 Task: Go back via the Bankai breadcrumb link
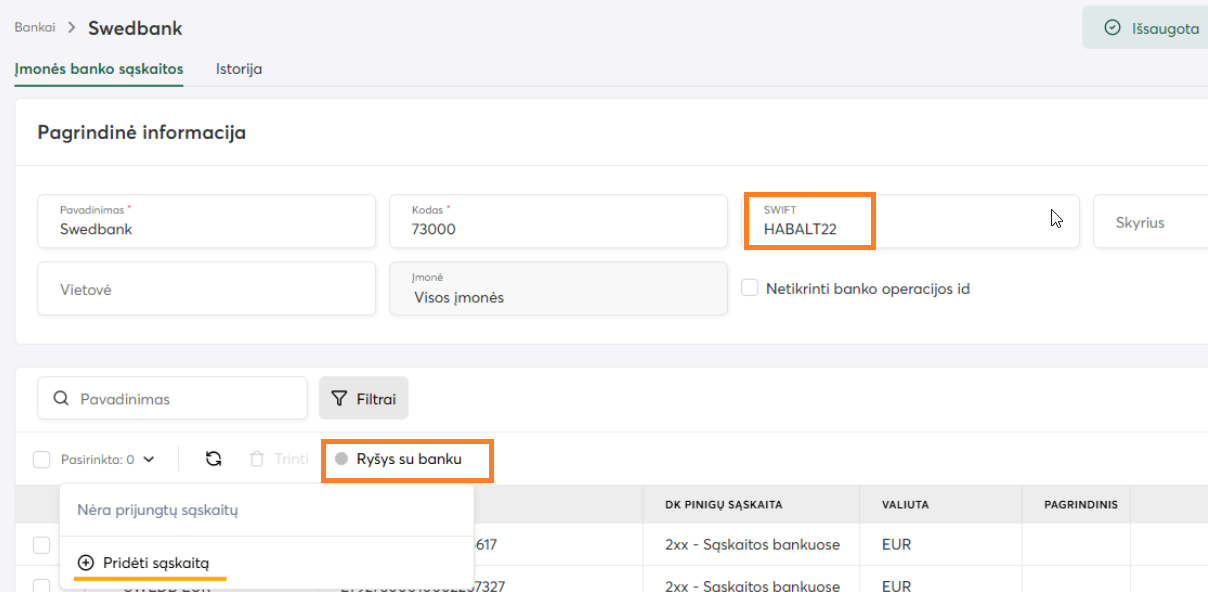tap(35, 28)
